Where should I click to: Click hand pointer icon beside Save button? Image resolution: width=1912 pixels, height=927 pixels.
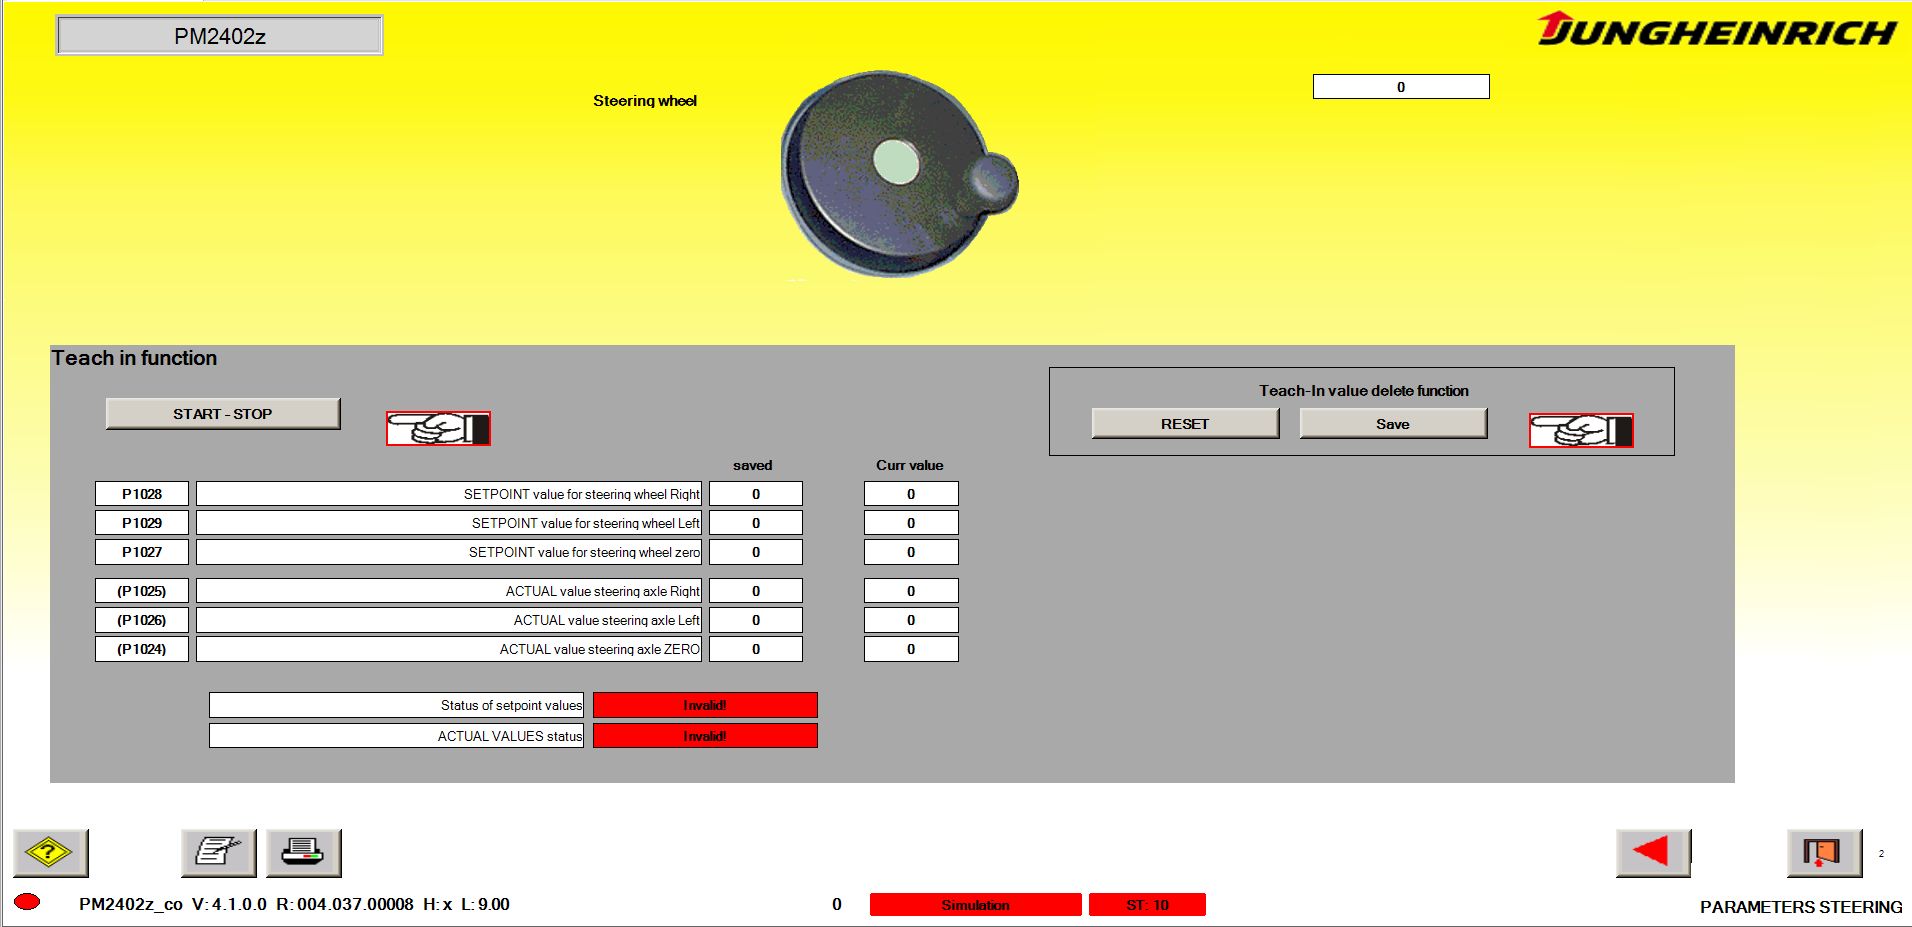(1580, 432)
